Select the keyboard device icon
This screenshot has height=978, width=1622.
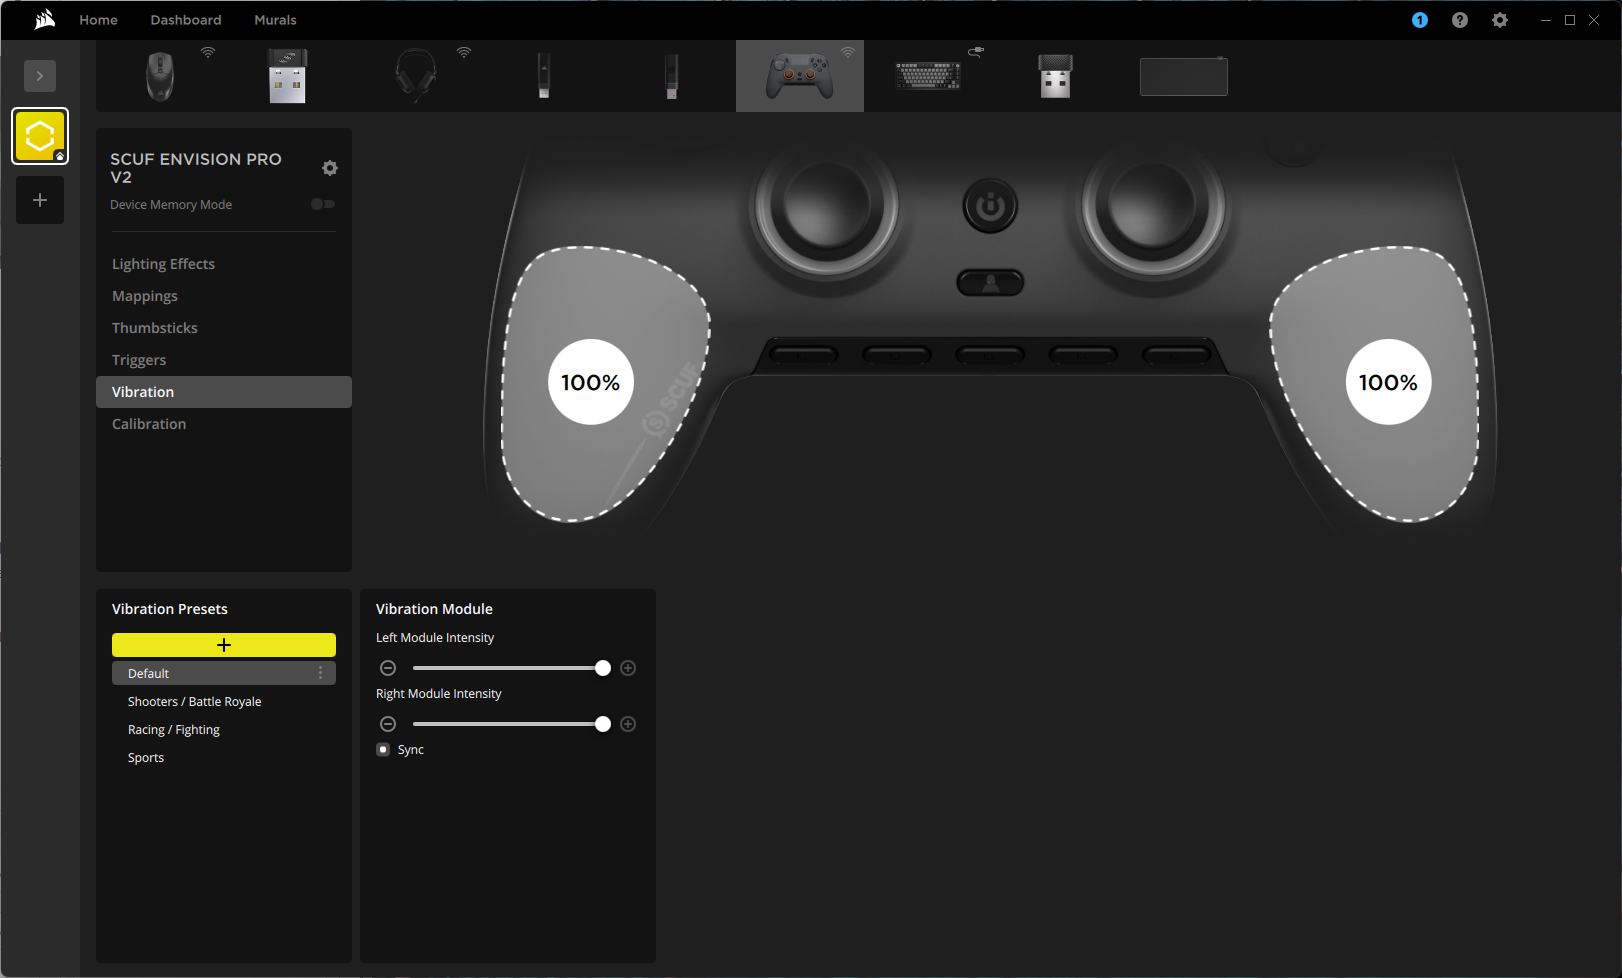pyautogui.click(x=928, y=76)
